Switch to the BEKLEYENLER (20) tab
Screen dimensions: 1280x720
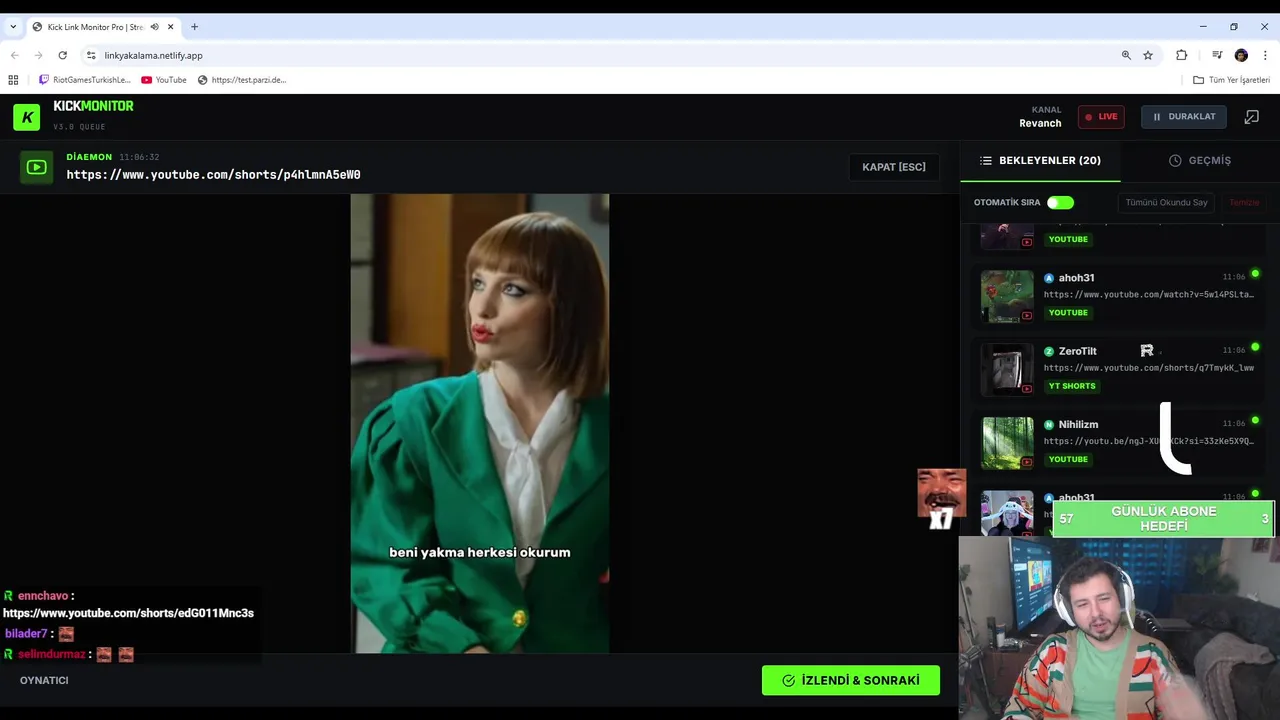pos(1040,160)
